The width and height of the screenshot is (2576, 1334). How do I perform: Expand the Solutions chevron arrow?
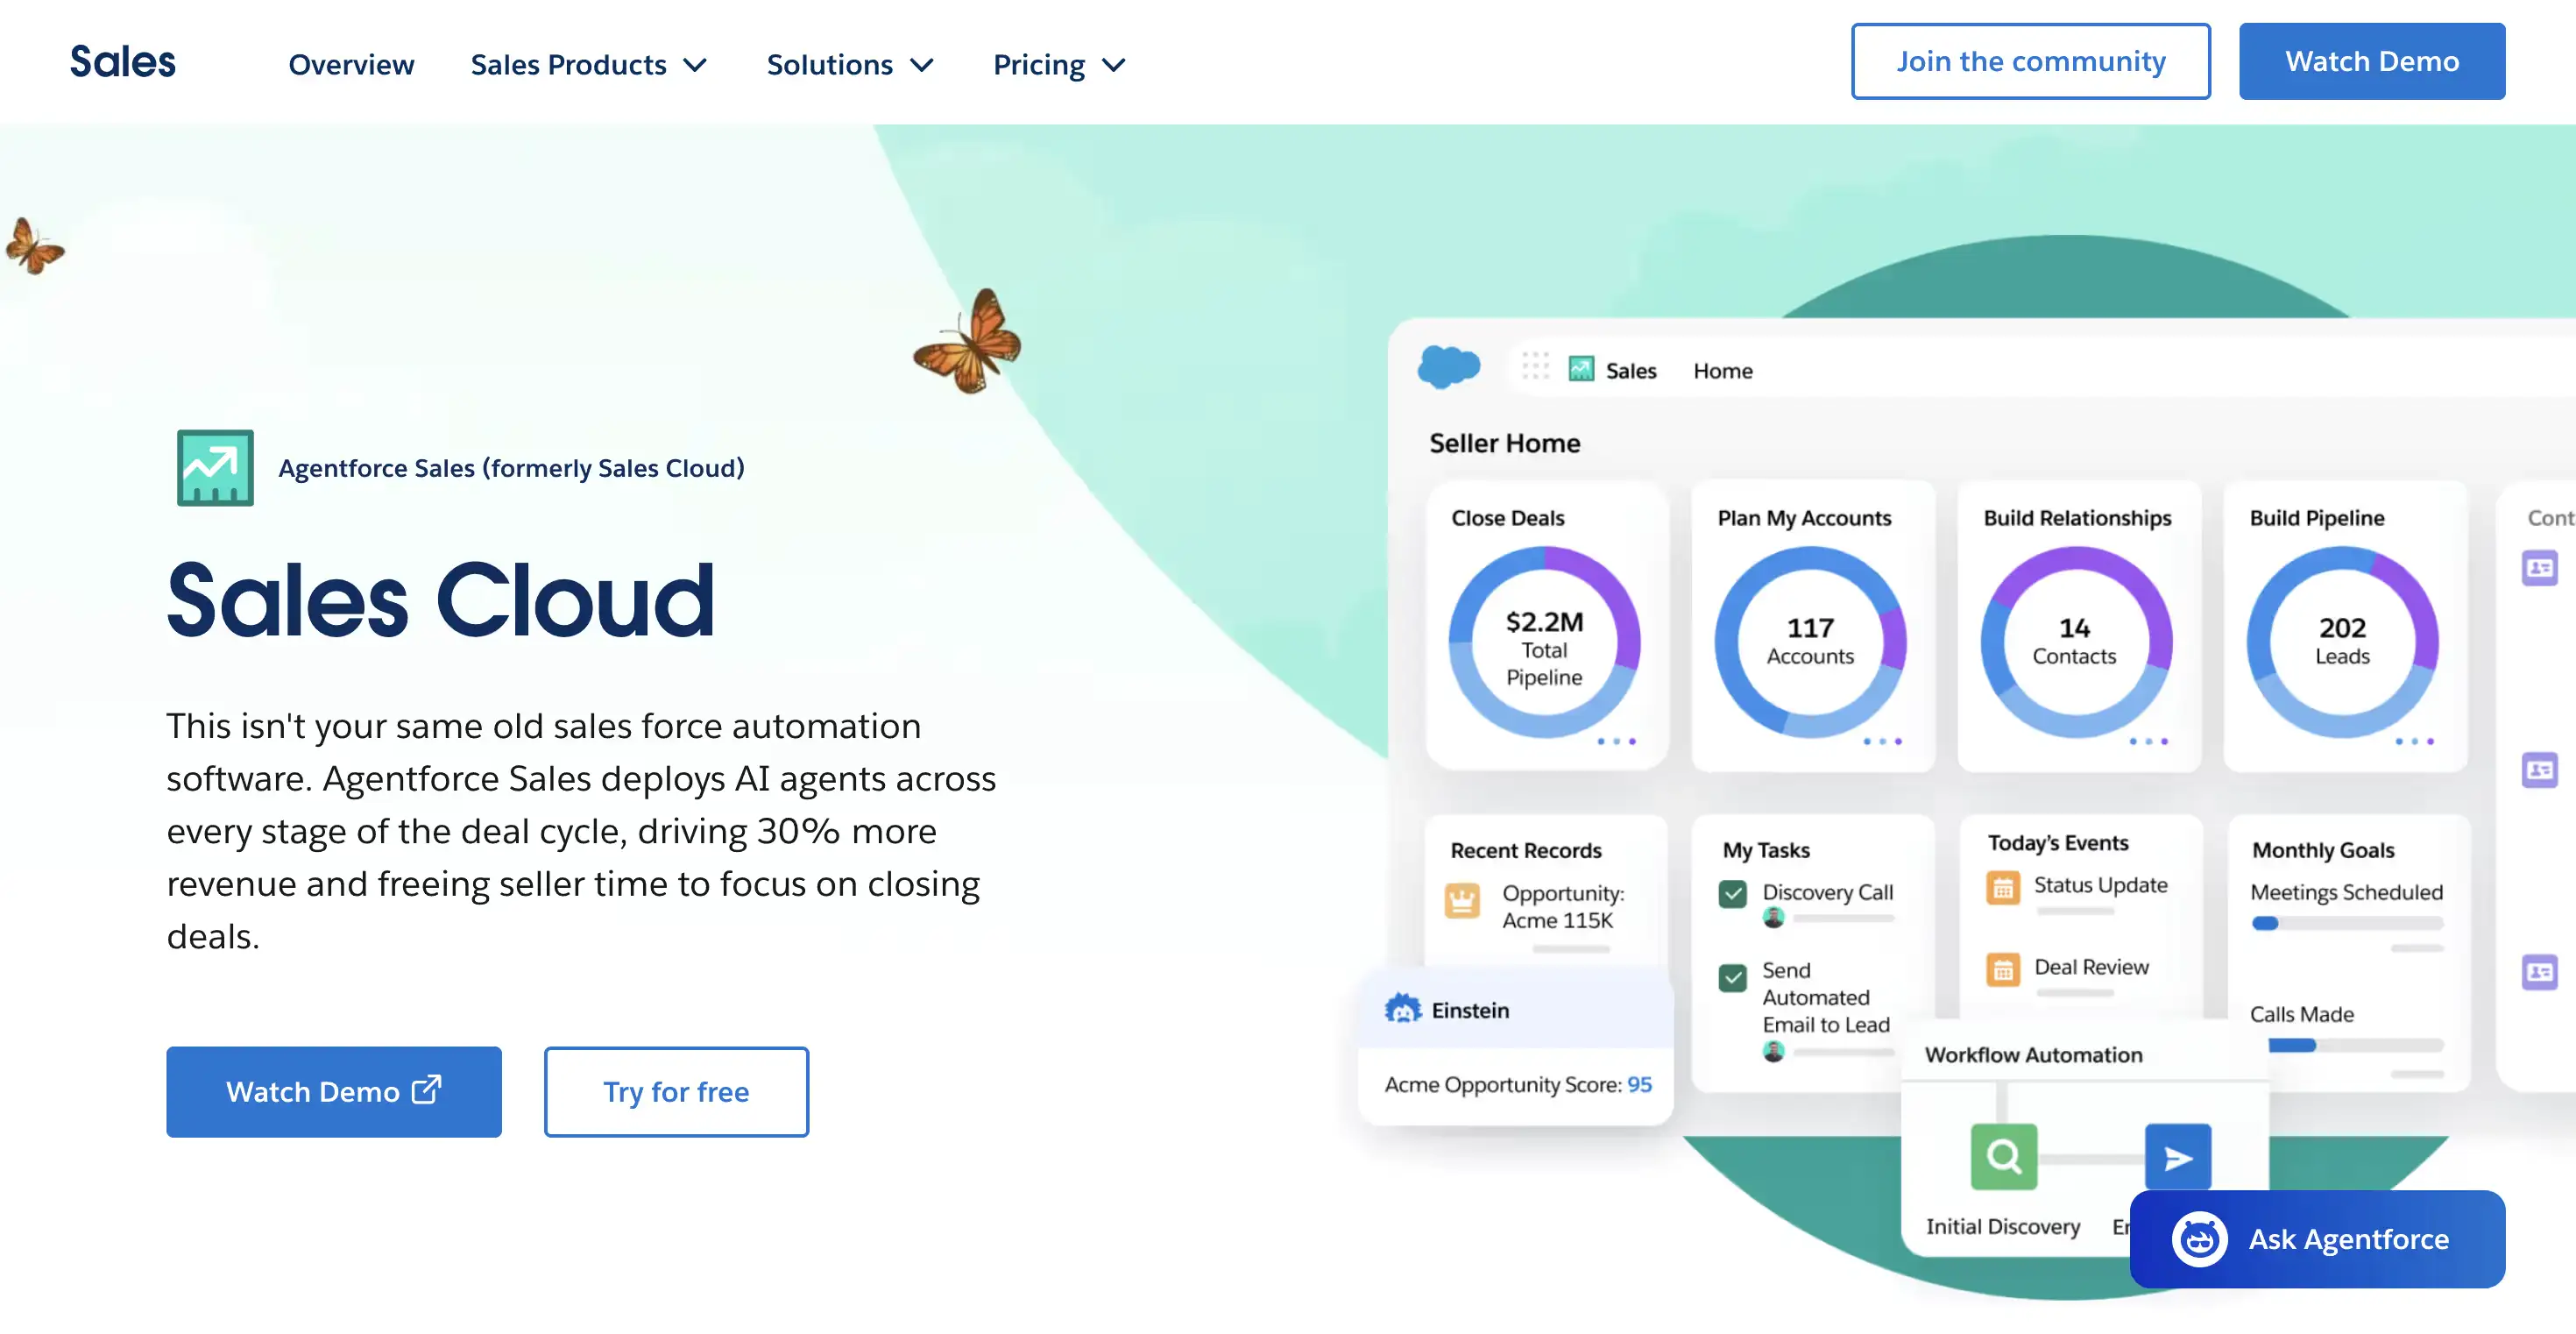921,66
